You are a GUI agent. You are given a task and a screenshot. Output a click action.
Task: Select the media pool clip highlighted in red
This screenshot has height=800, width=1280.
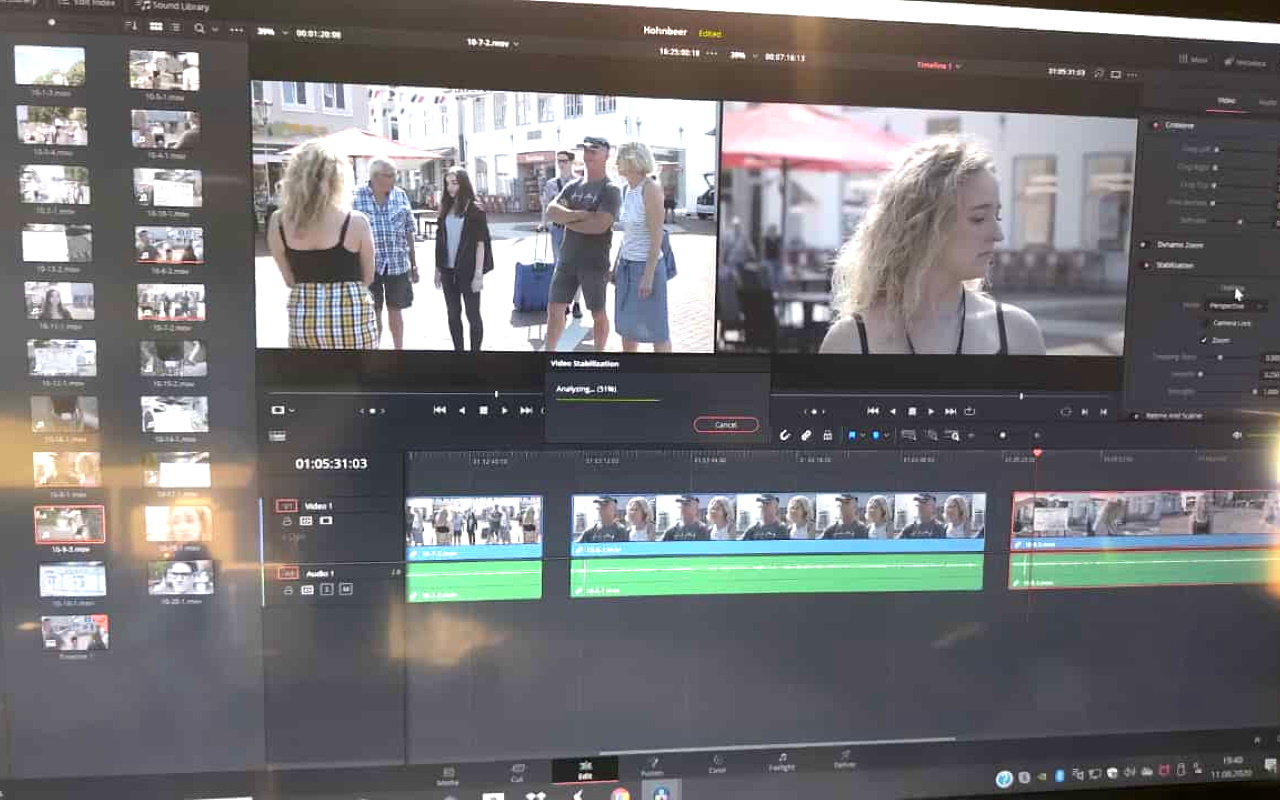coord(69,523)
